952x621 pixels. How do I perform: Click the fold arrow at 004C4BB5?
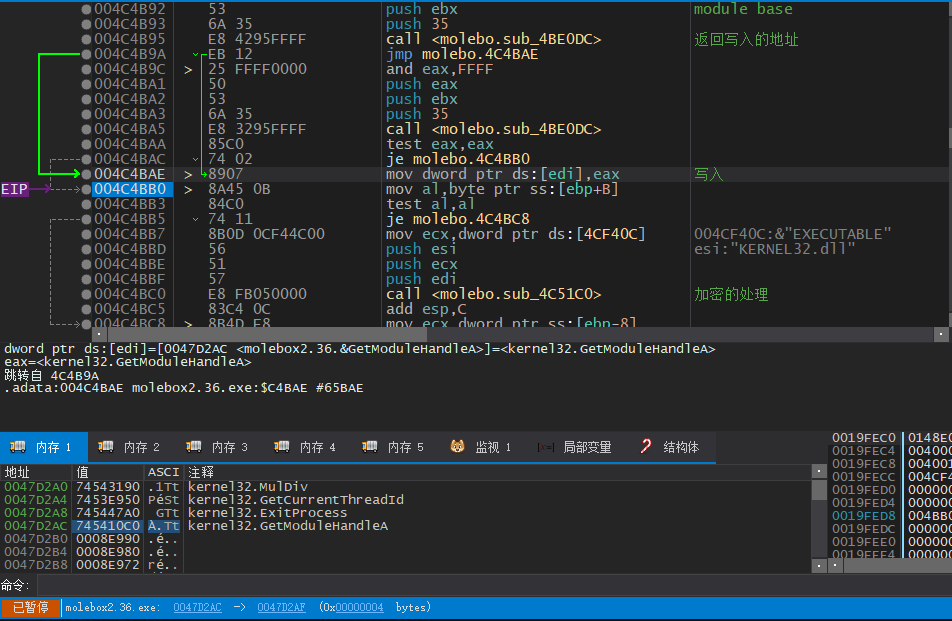(196, 219)
